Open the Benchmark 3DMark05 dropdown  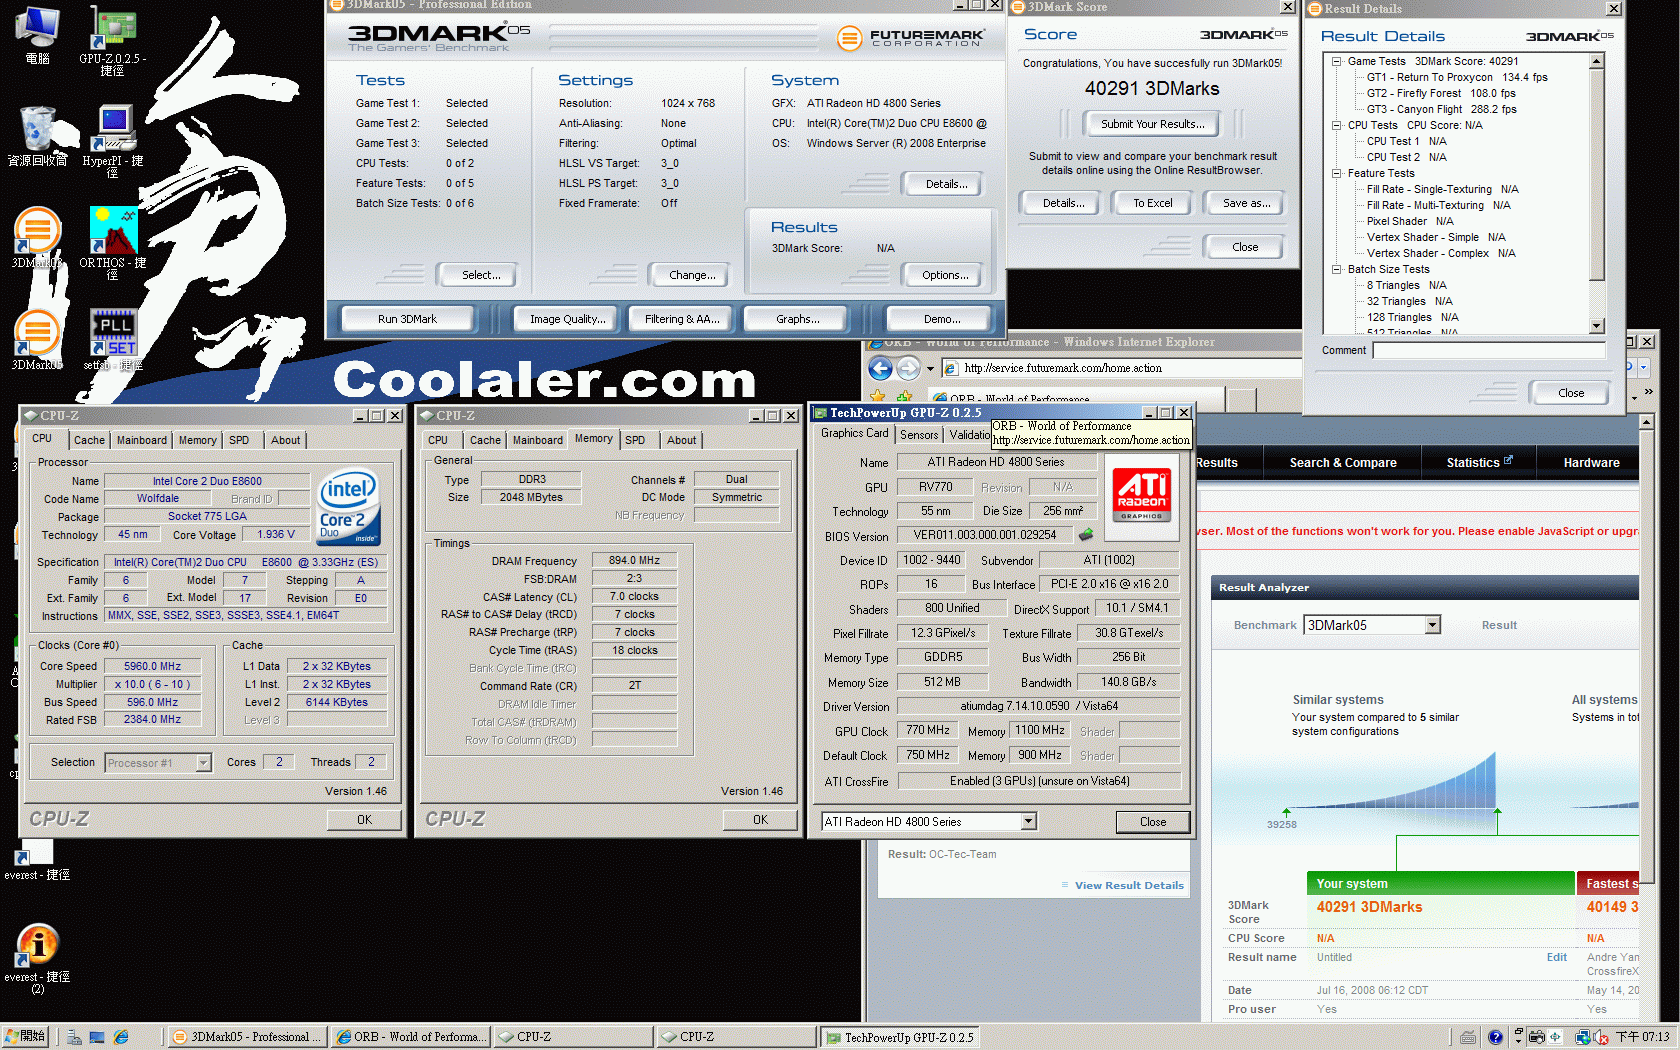click(x=1433, y=625)
